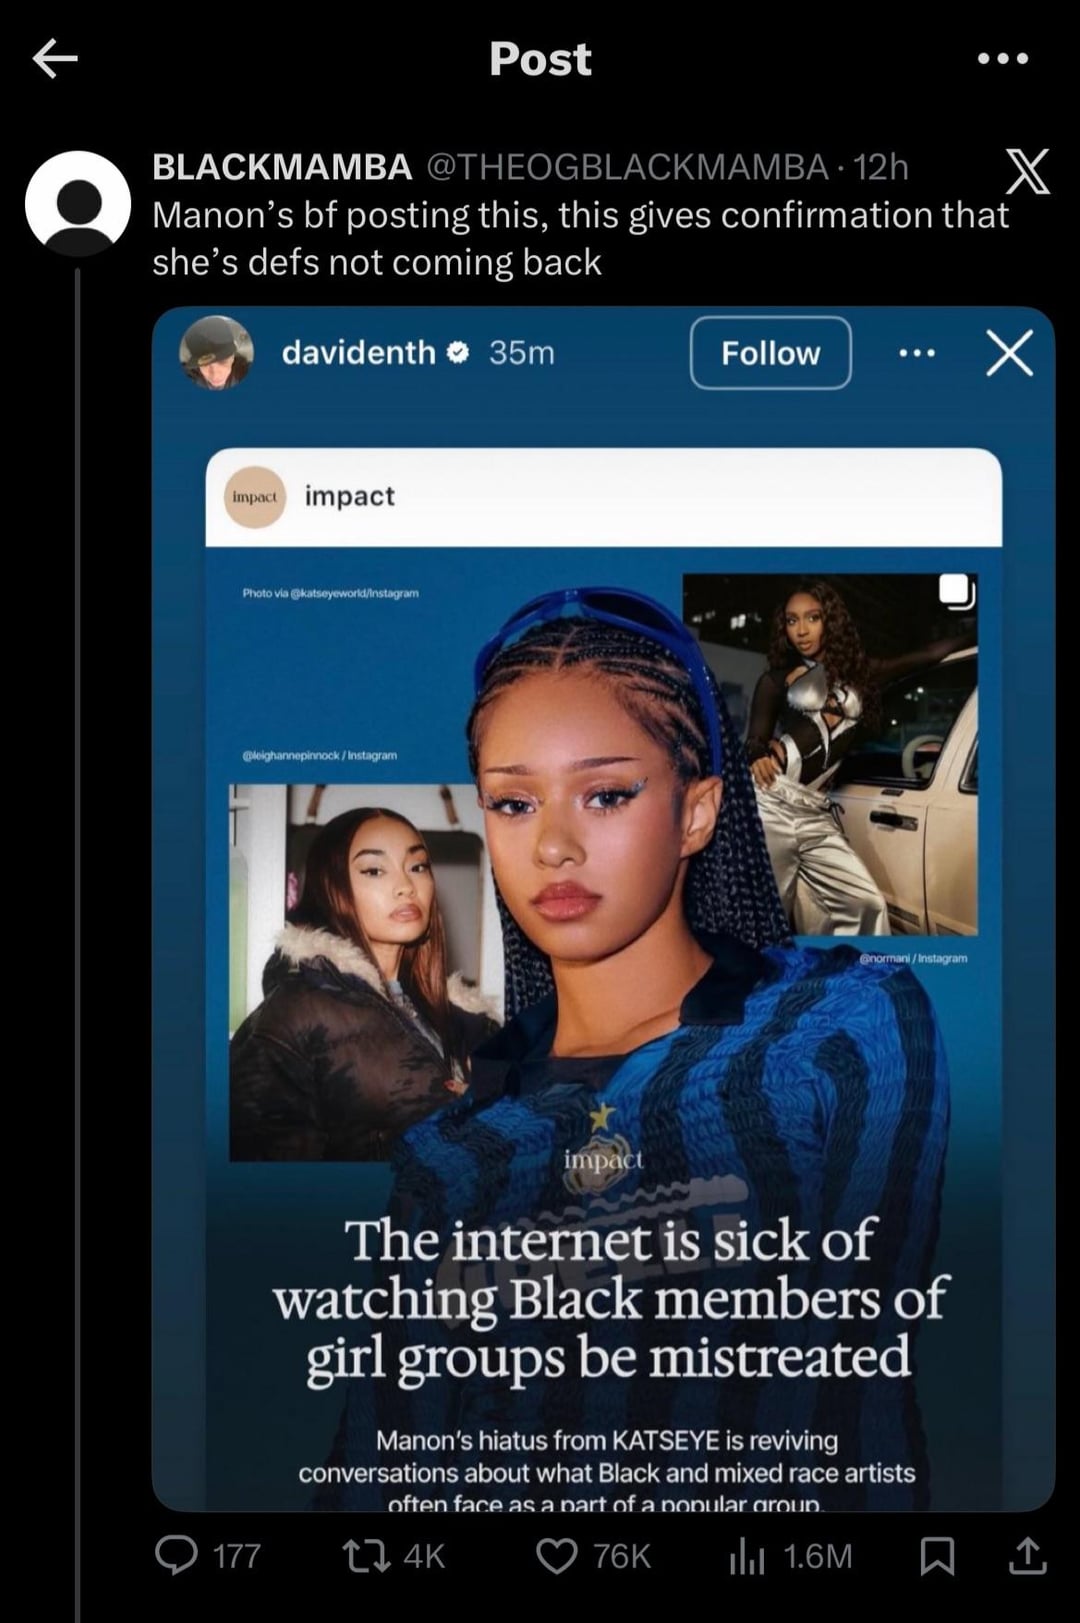Screen dimensions: 1080x1623
Task: Share the post via upload icon
Action: click(x=1028, y=1555)
